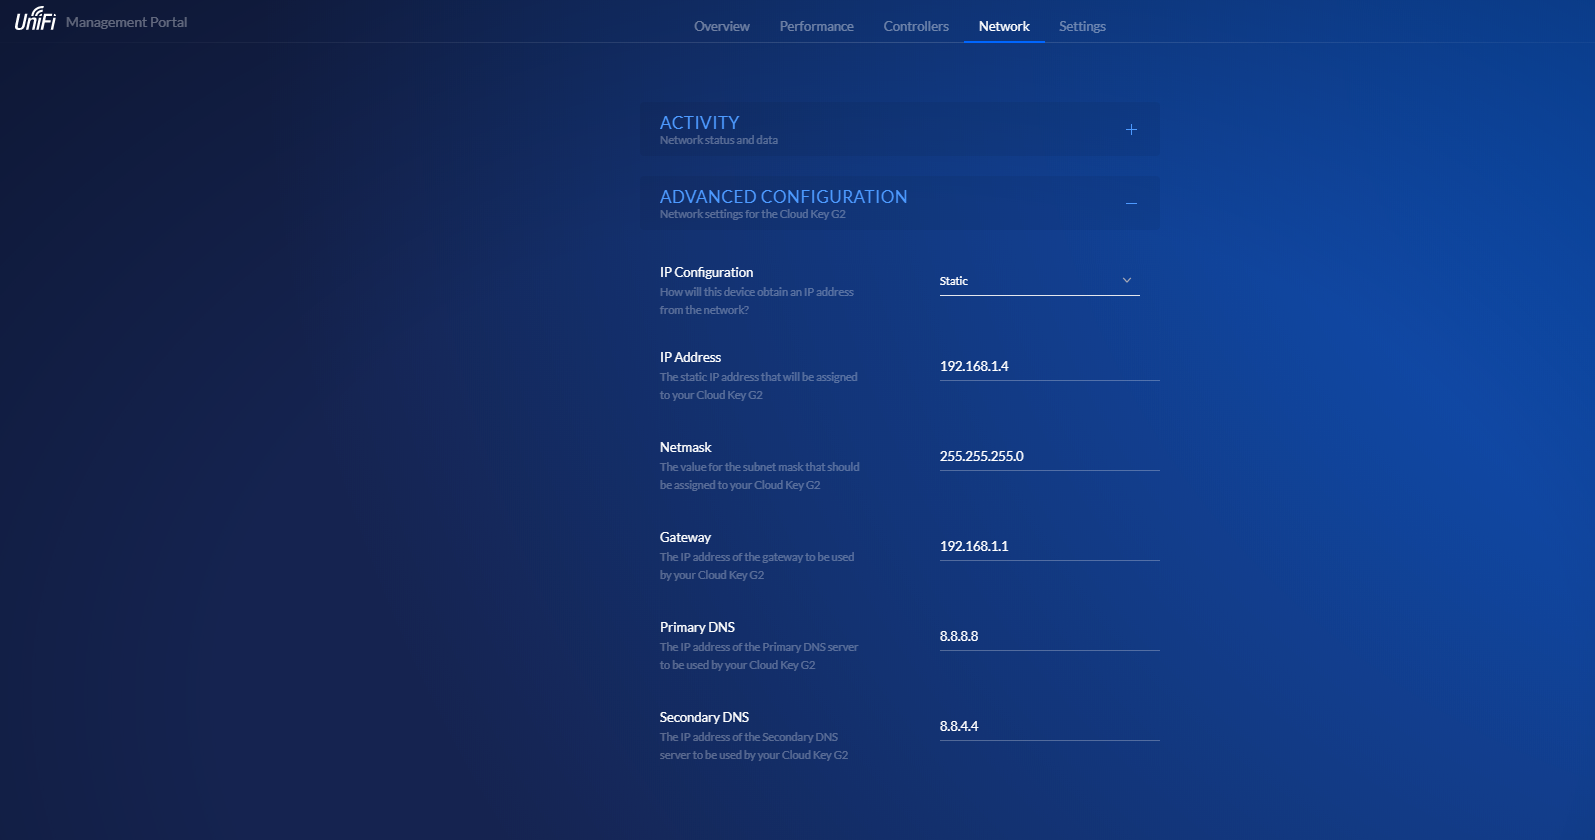Image resolution: width=1595 pixels, height=840 pixels.
Task: Go to the Controllers tab
Action: tap(915, 26)
